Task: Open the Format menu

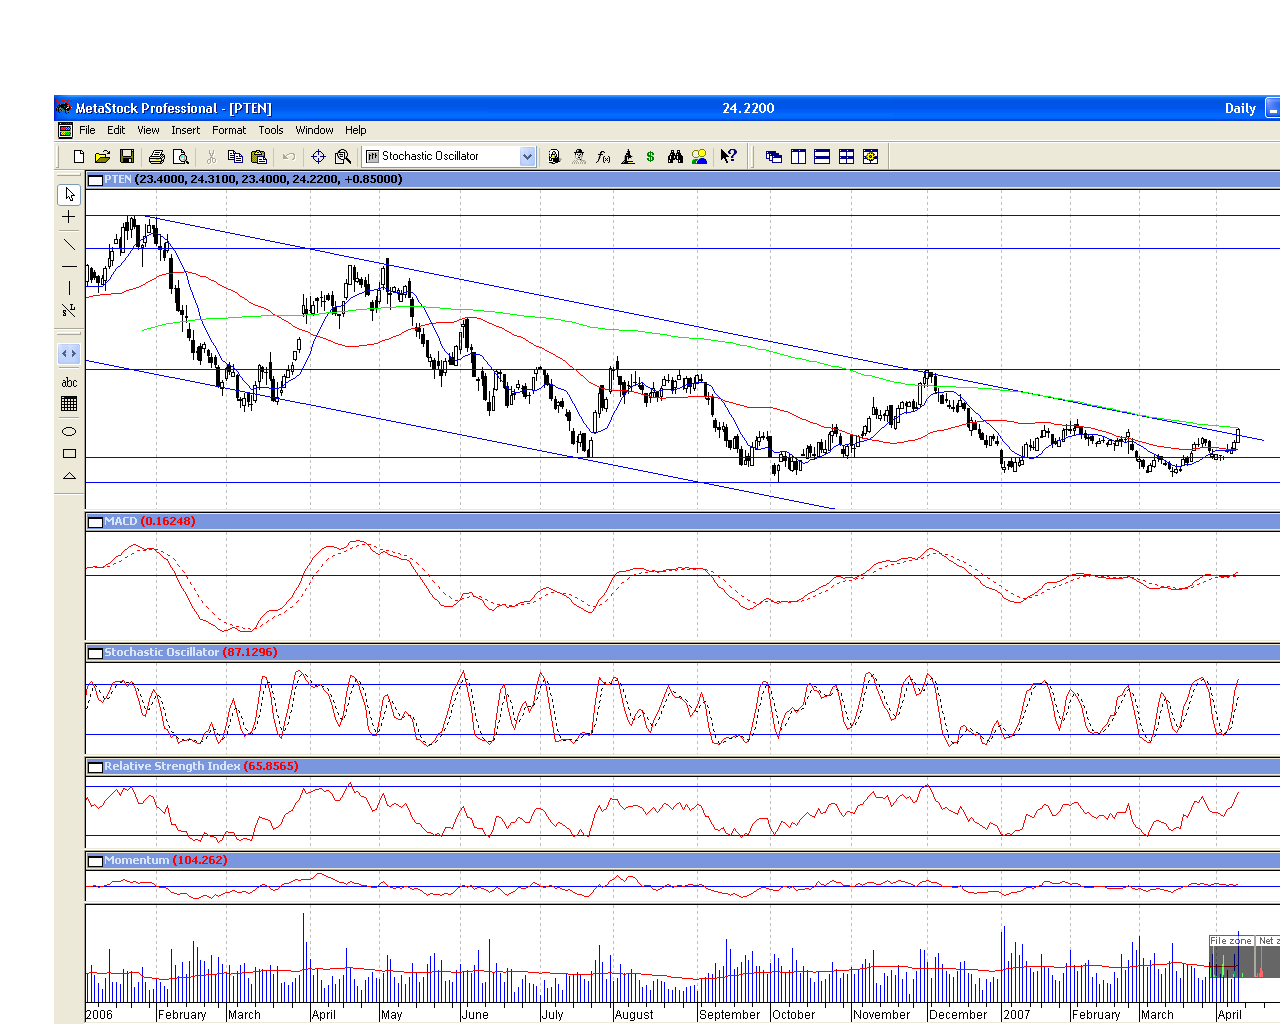Action: tap(228, 130)
